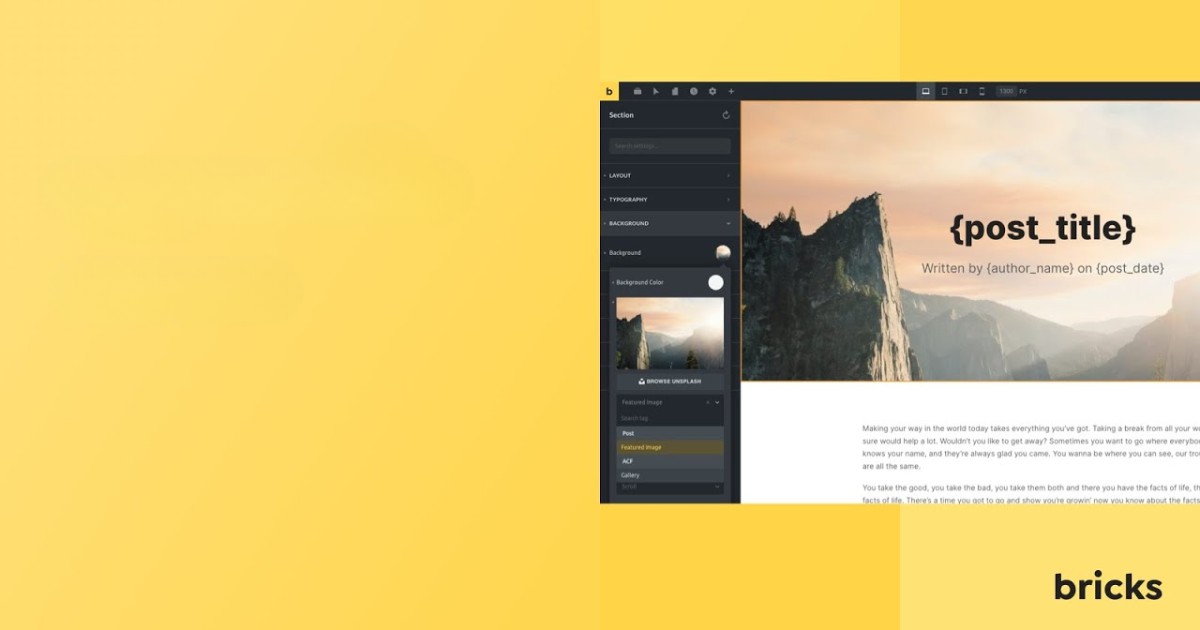Open the Background Color swatch picker
Viewport: 1200px width, 630px height.
tap(715, 282)
